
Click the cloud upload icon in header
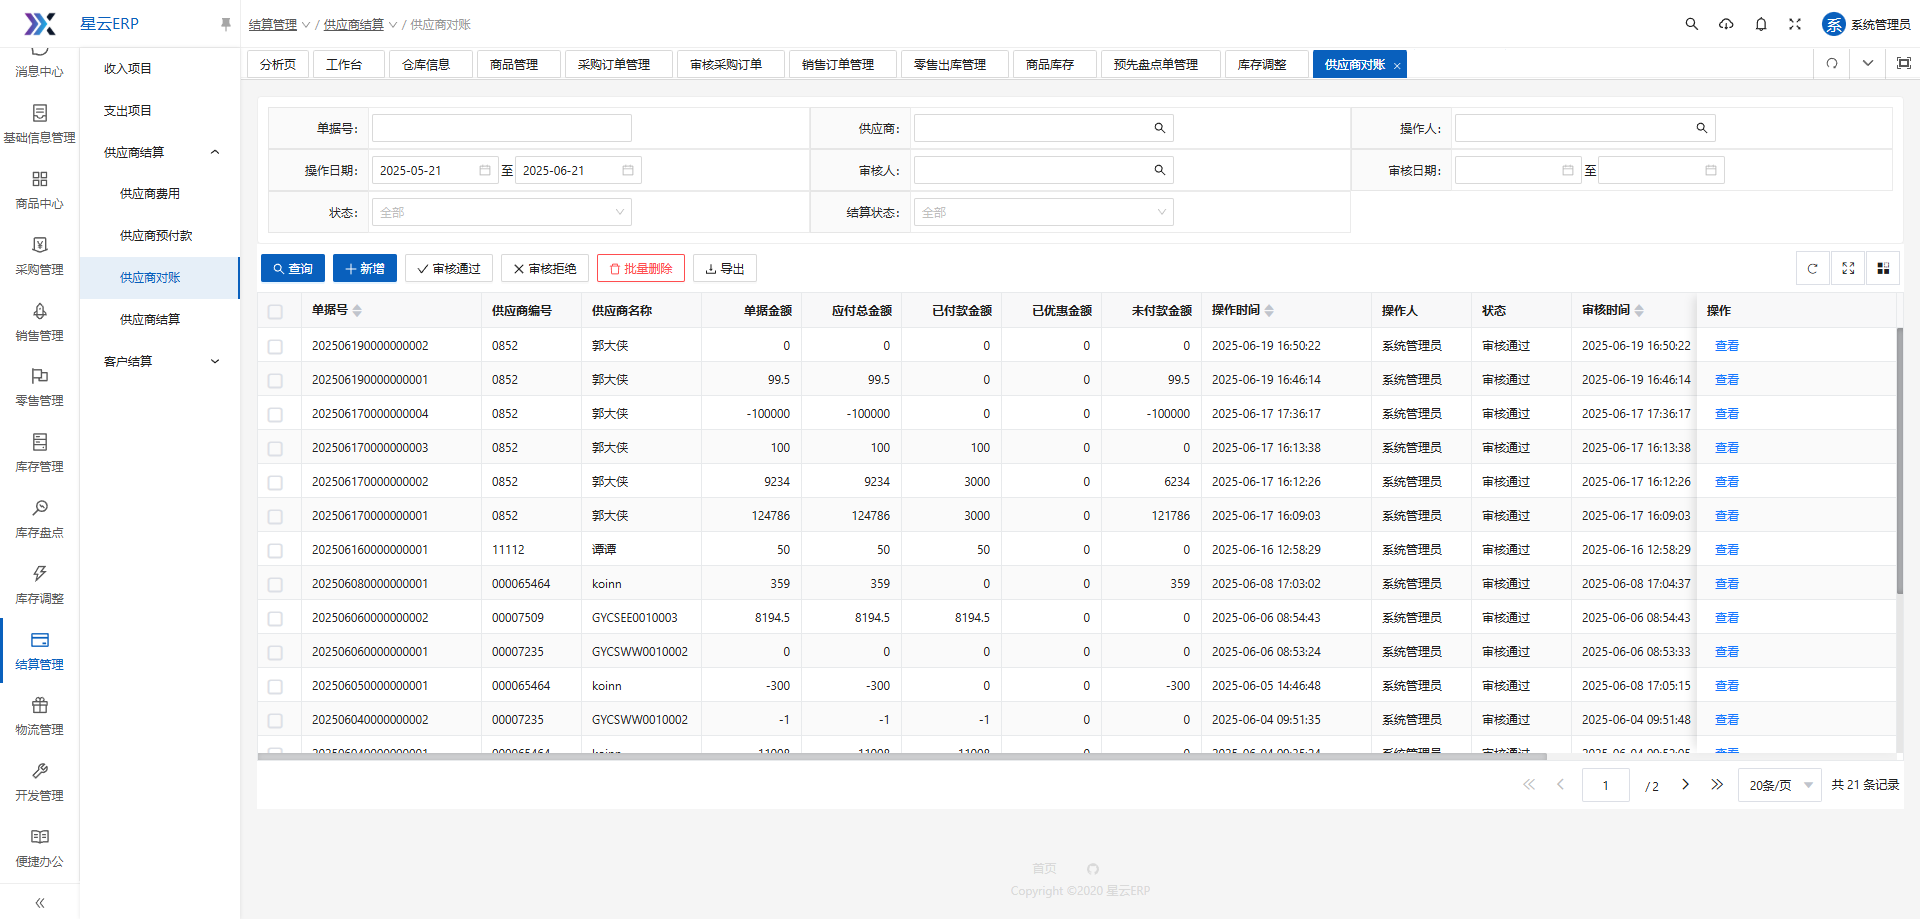(x=1726, y=24)
